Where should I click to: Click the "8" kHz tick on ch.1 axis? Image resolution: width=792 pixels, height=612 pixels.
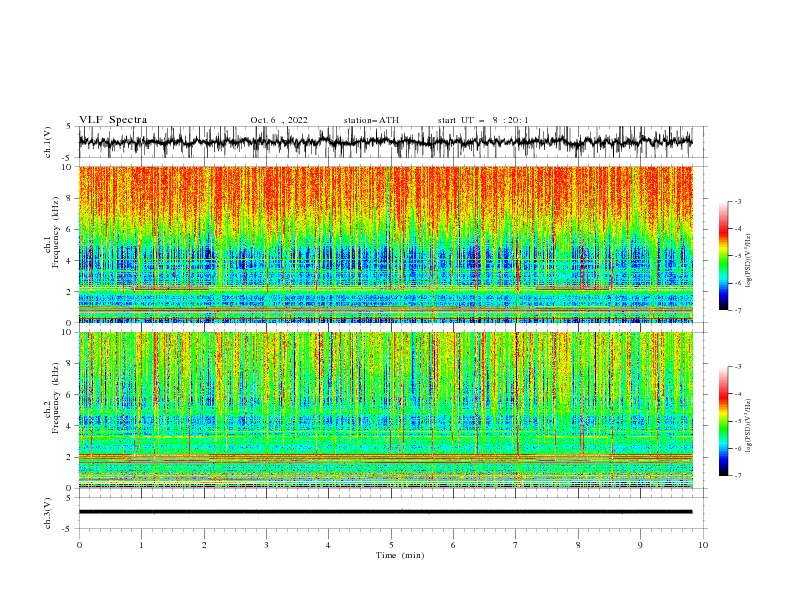pyautogui.click(x=70, y=198)
